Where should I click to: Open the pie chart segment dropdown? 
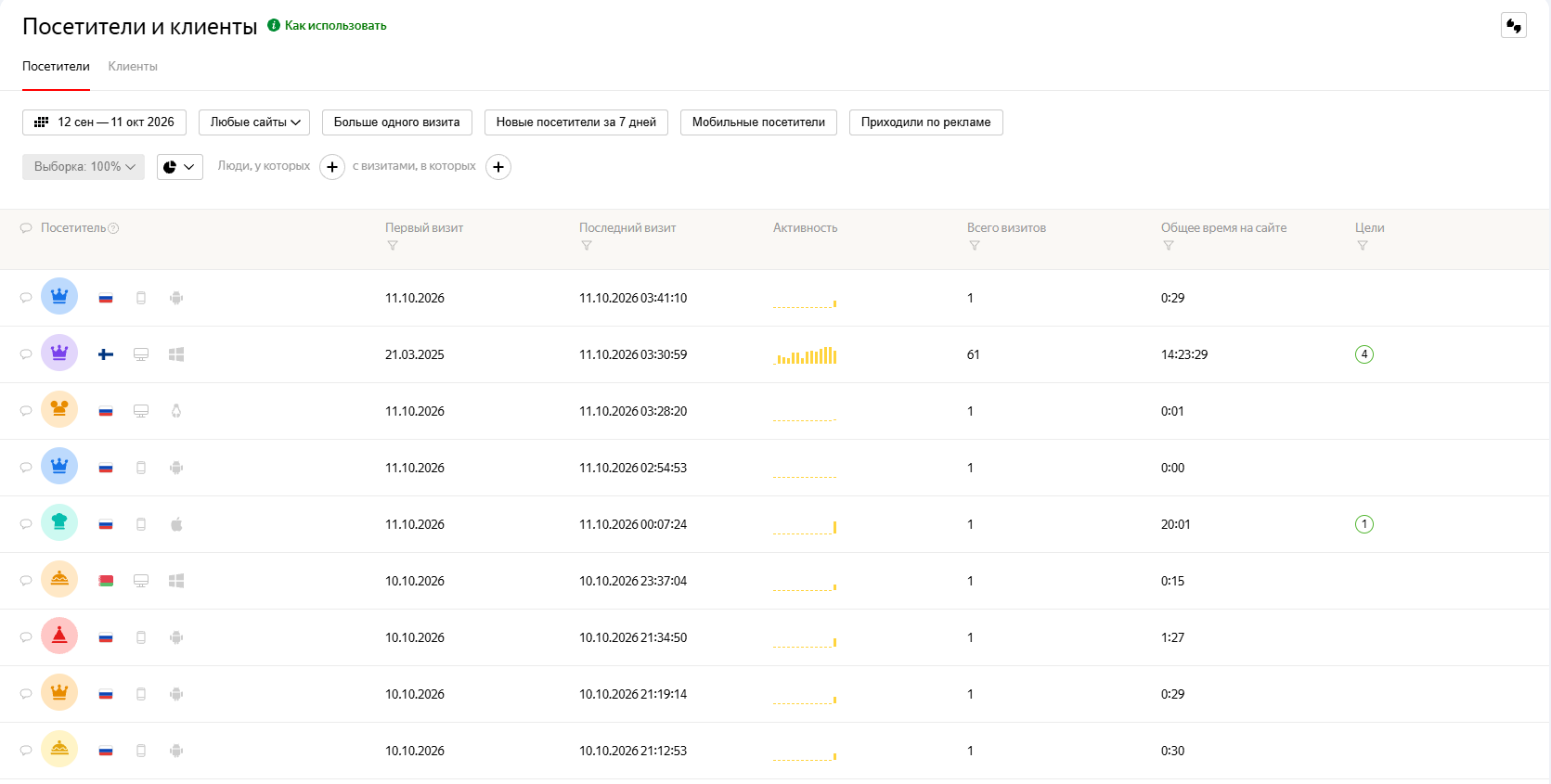point(180,167)
